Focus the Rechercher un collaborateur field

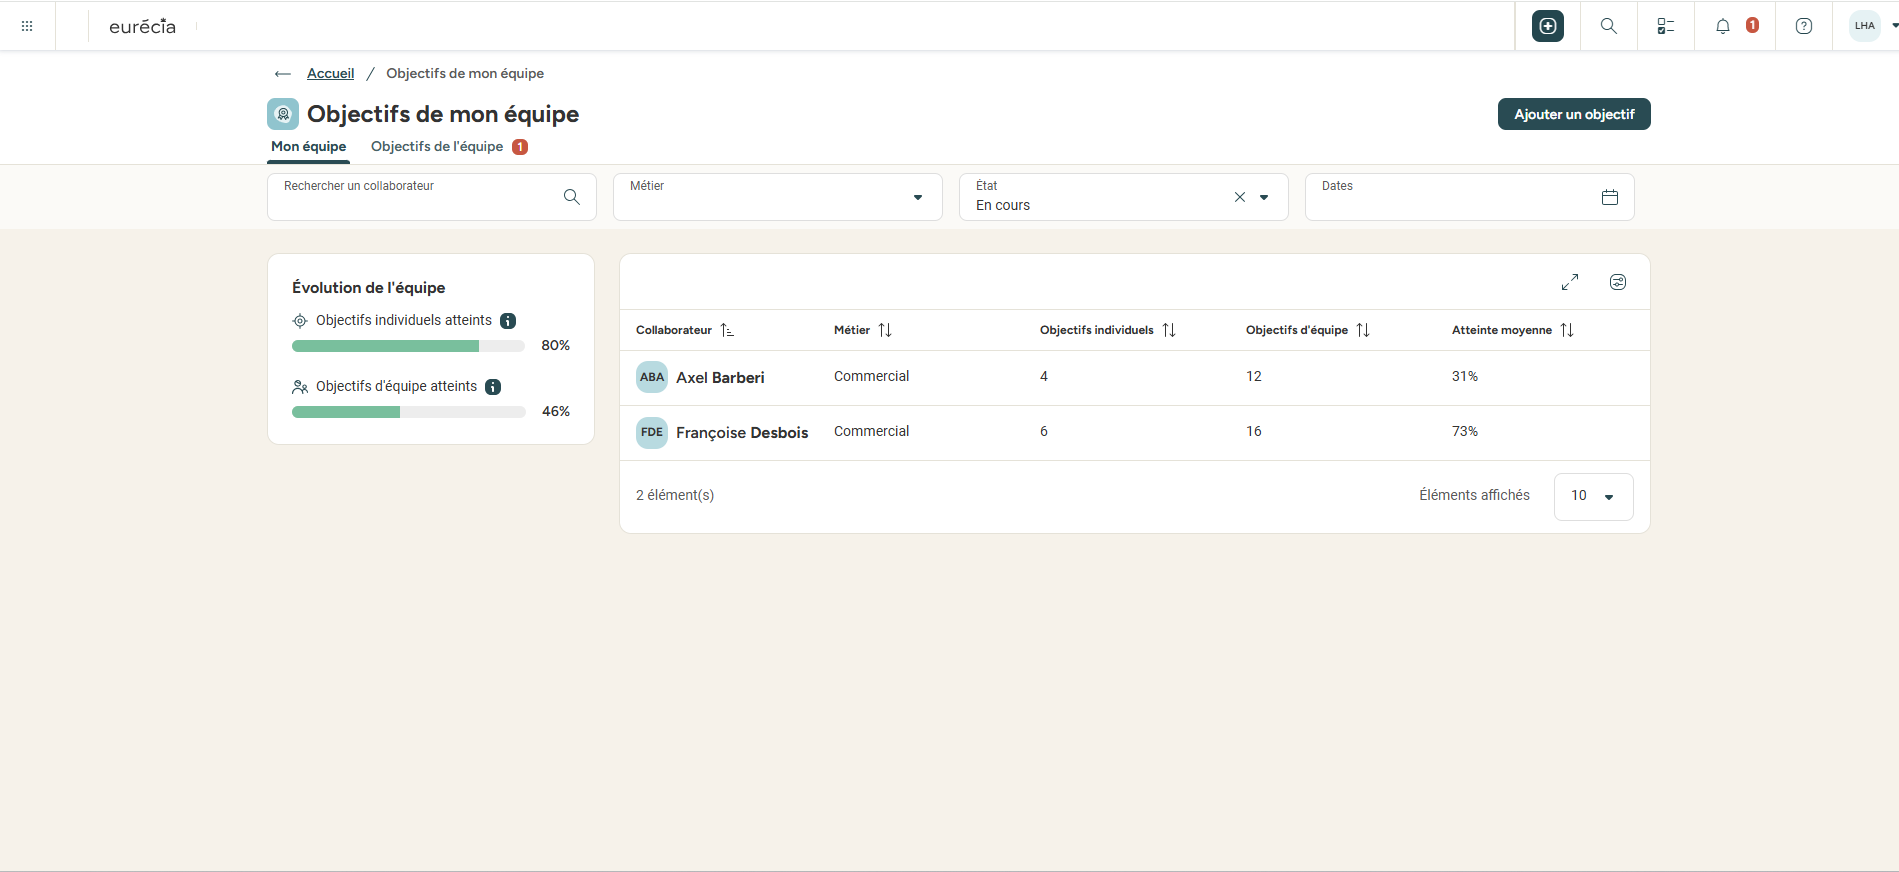(432, 197)
